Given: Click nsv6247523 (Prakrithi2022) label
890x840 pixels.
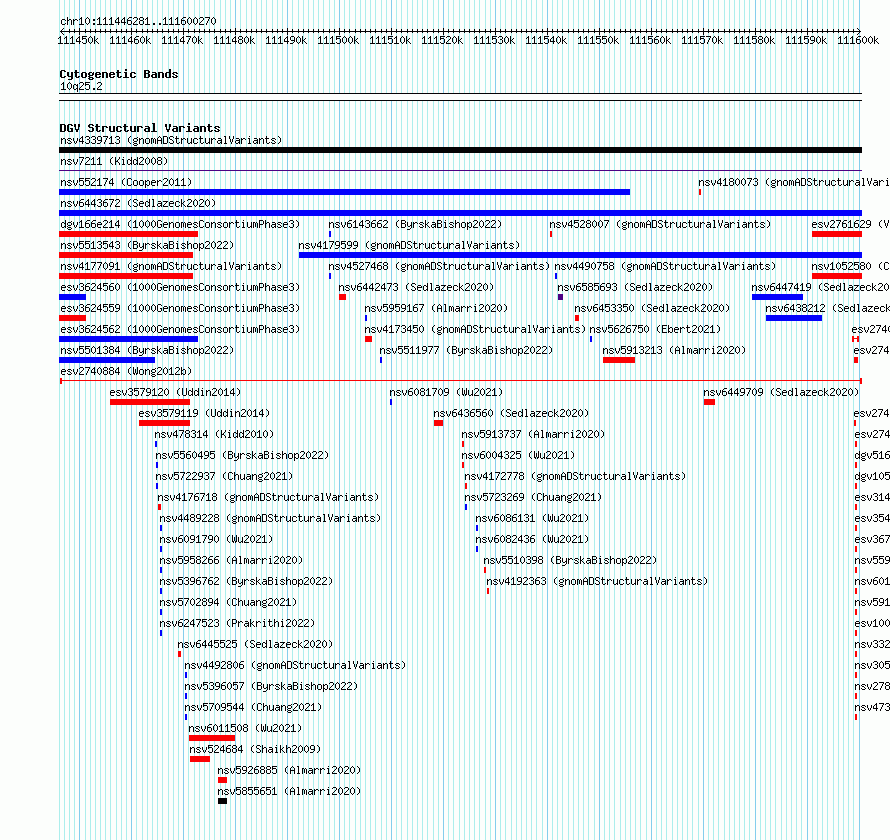Looking at the screenshot, I should (x=237, y=623).
